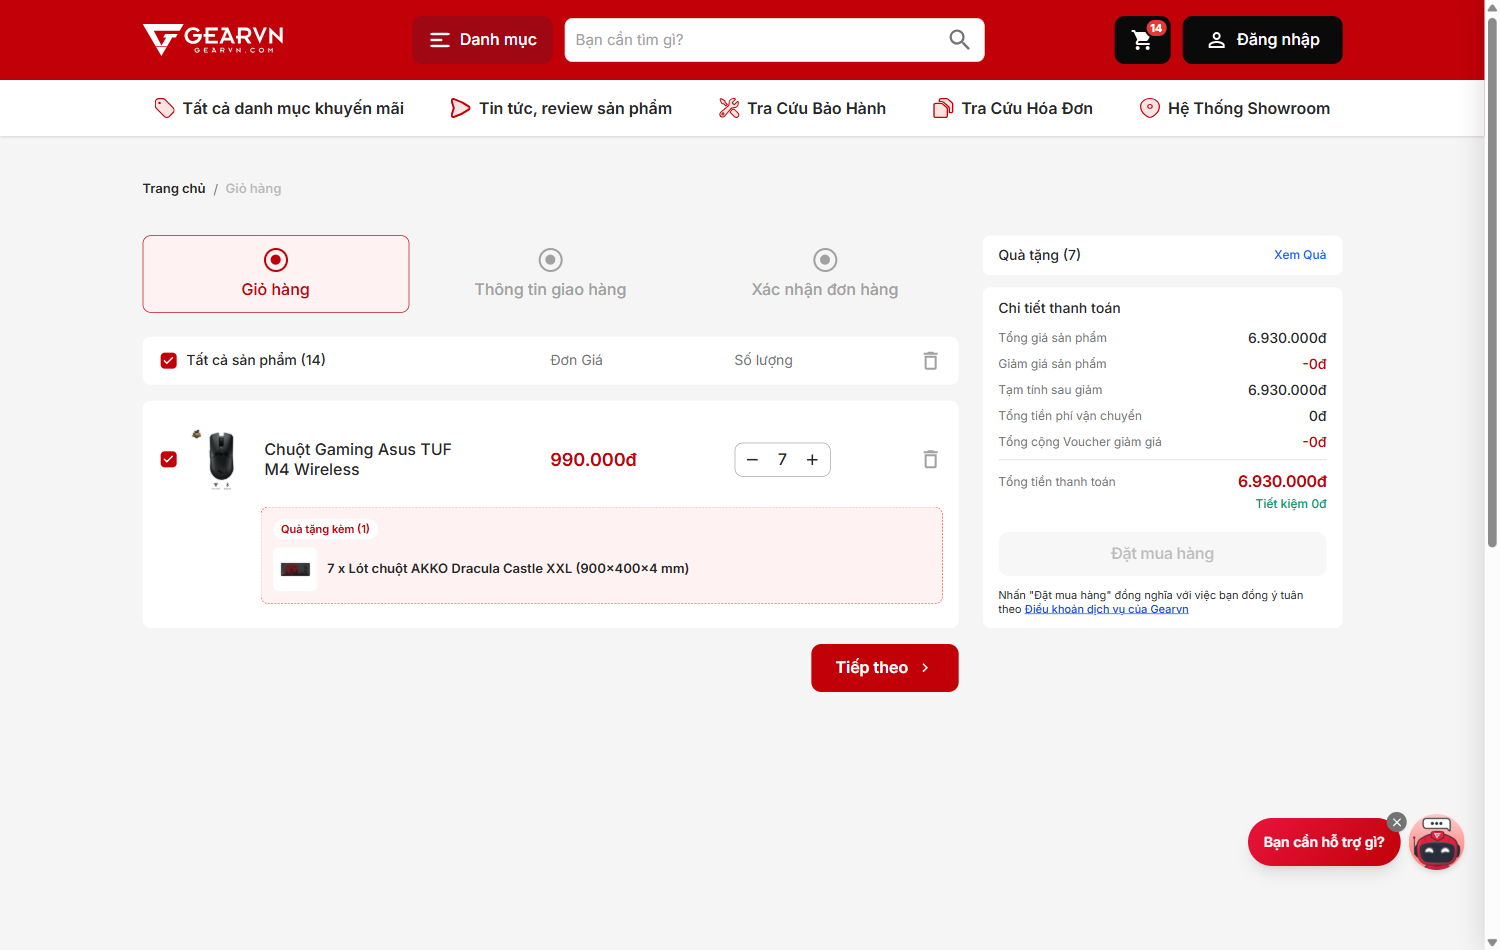Viewport: 1500px width, 950px height.
Task: Close the 'Bạn cần hỗ trợ gì?' bubble
Action: pyautogui.click(x=1397, y=822)
